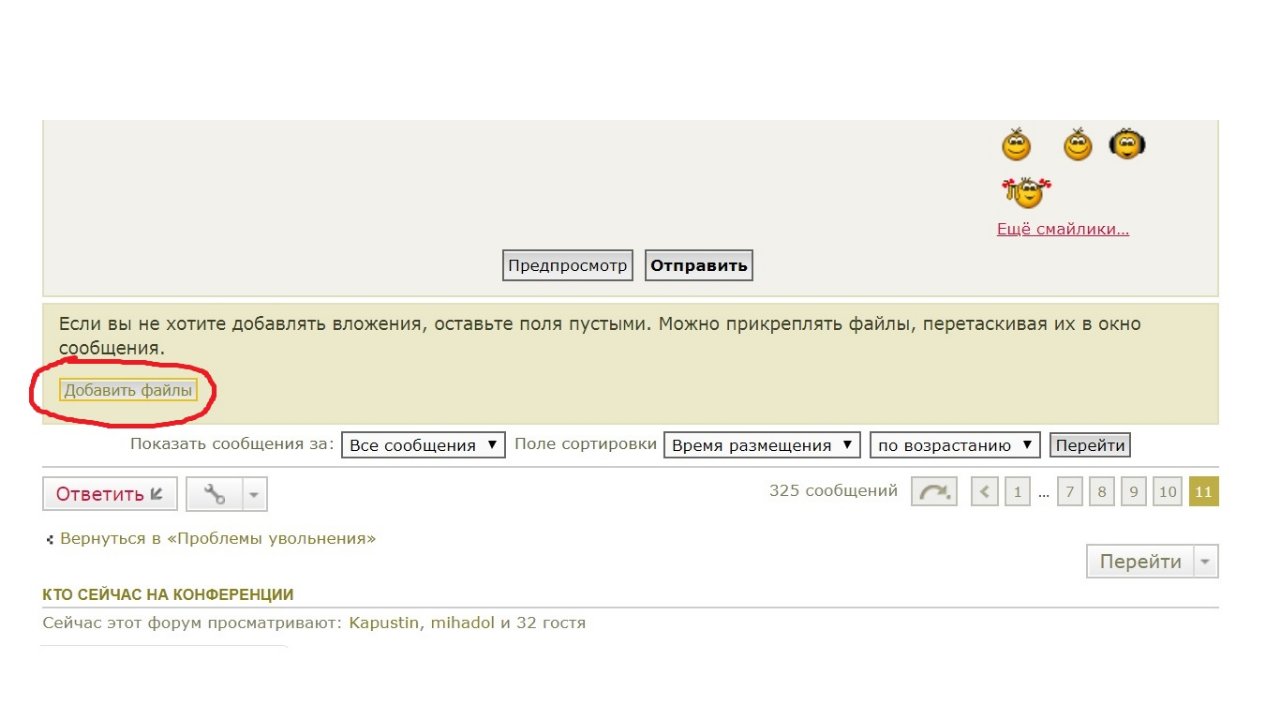The width and height of the screenshot is (1280, 720).
Task: Go to previous page using left arrow
Action: point(985,492)
